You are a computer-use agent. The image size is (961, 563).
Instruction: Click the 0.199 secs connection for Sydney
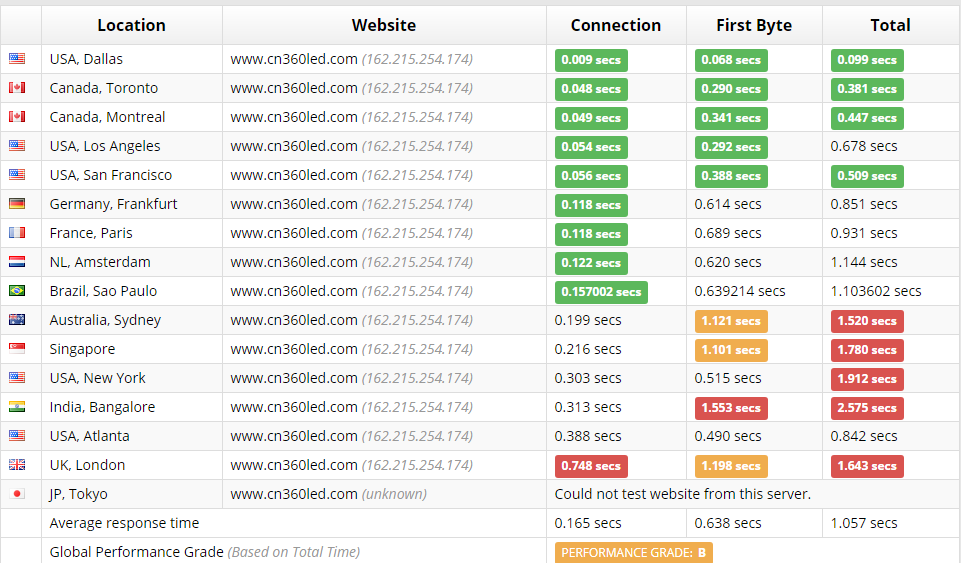pyautogui.click(x=588, y=320)
